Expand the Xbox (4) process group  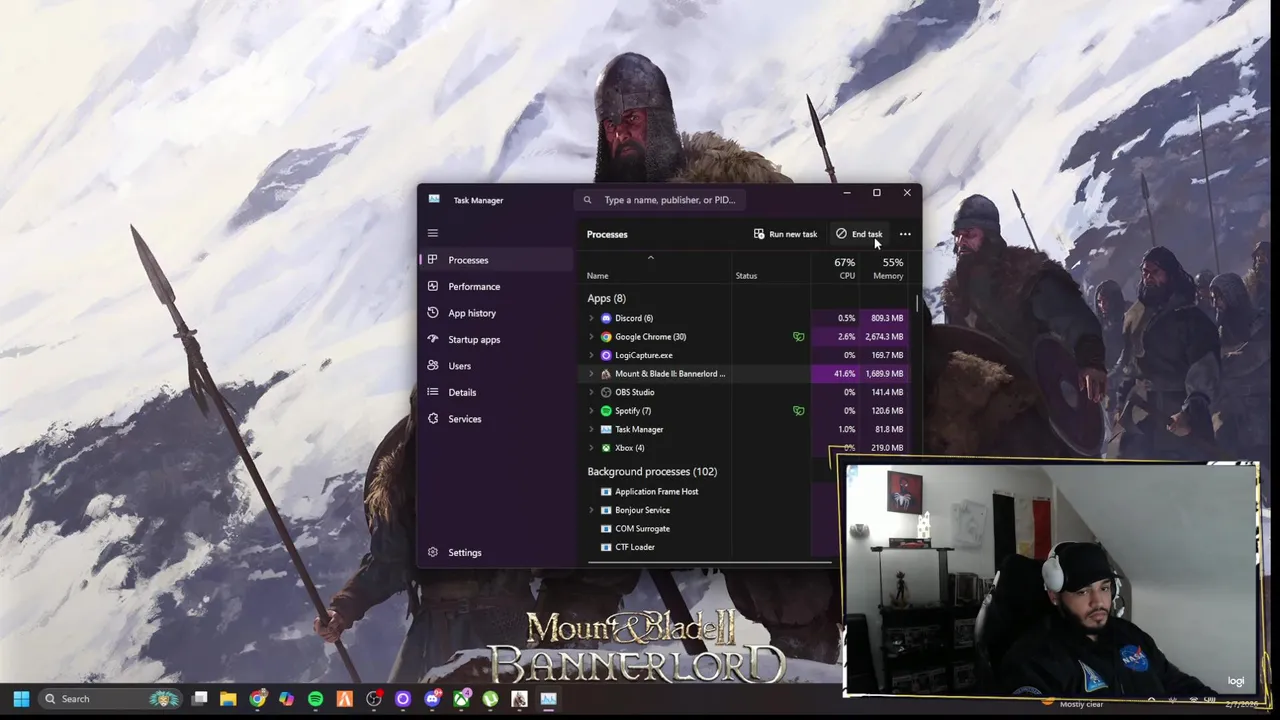pos(591,448)
